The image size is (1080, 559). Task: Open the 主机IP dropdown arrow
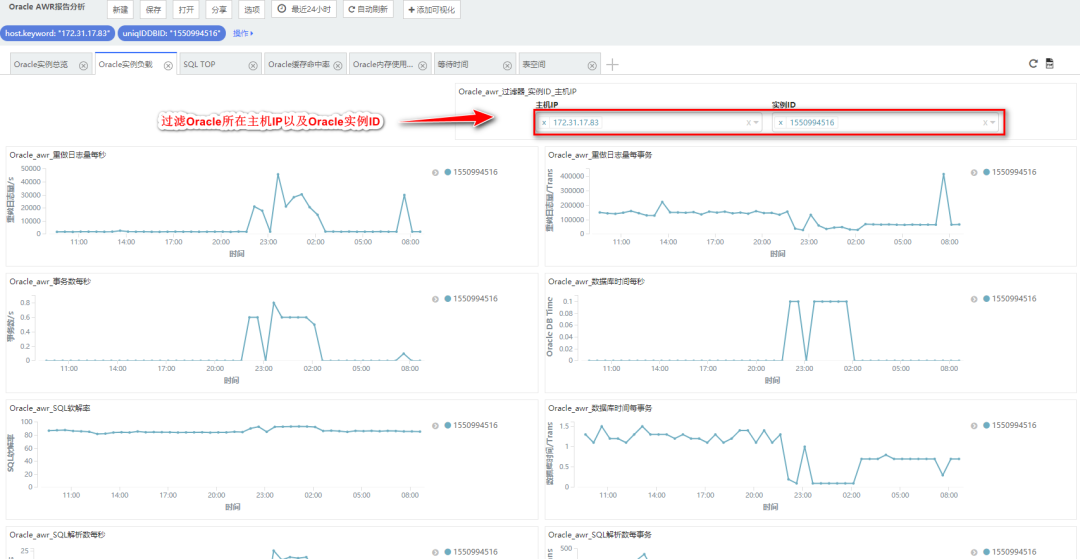point(756,123)
